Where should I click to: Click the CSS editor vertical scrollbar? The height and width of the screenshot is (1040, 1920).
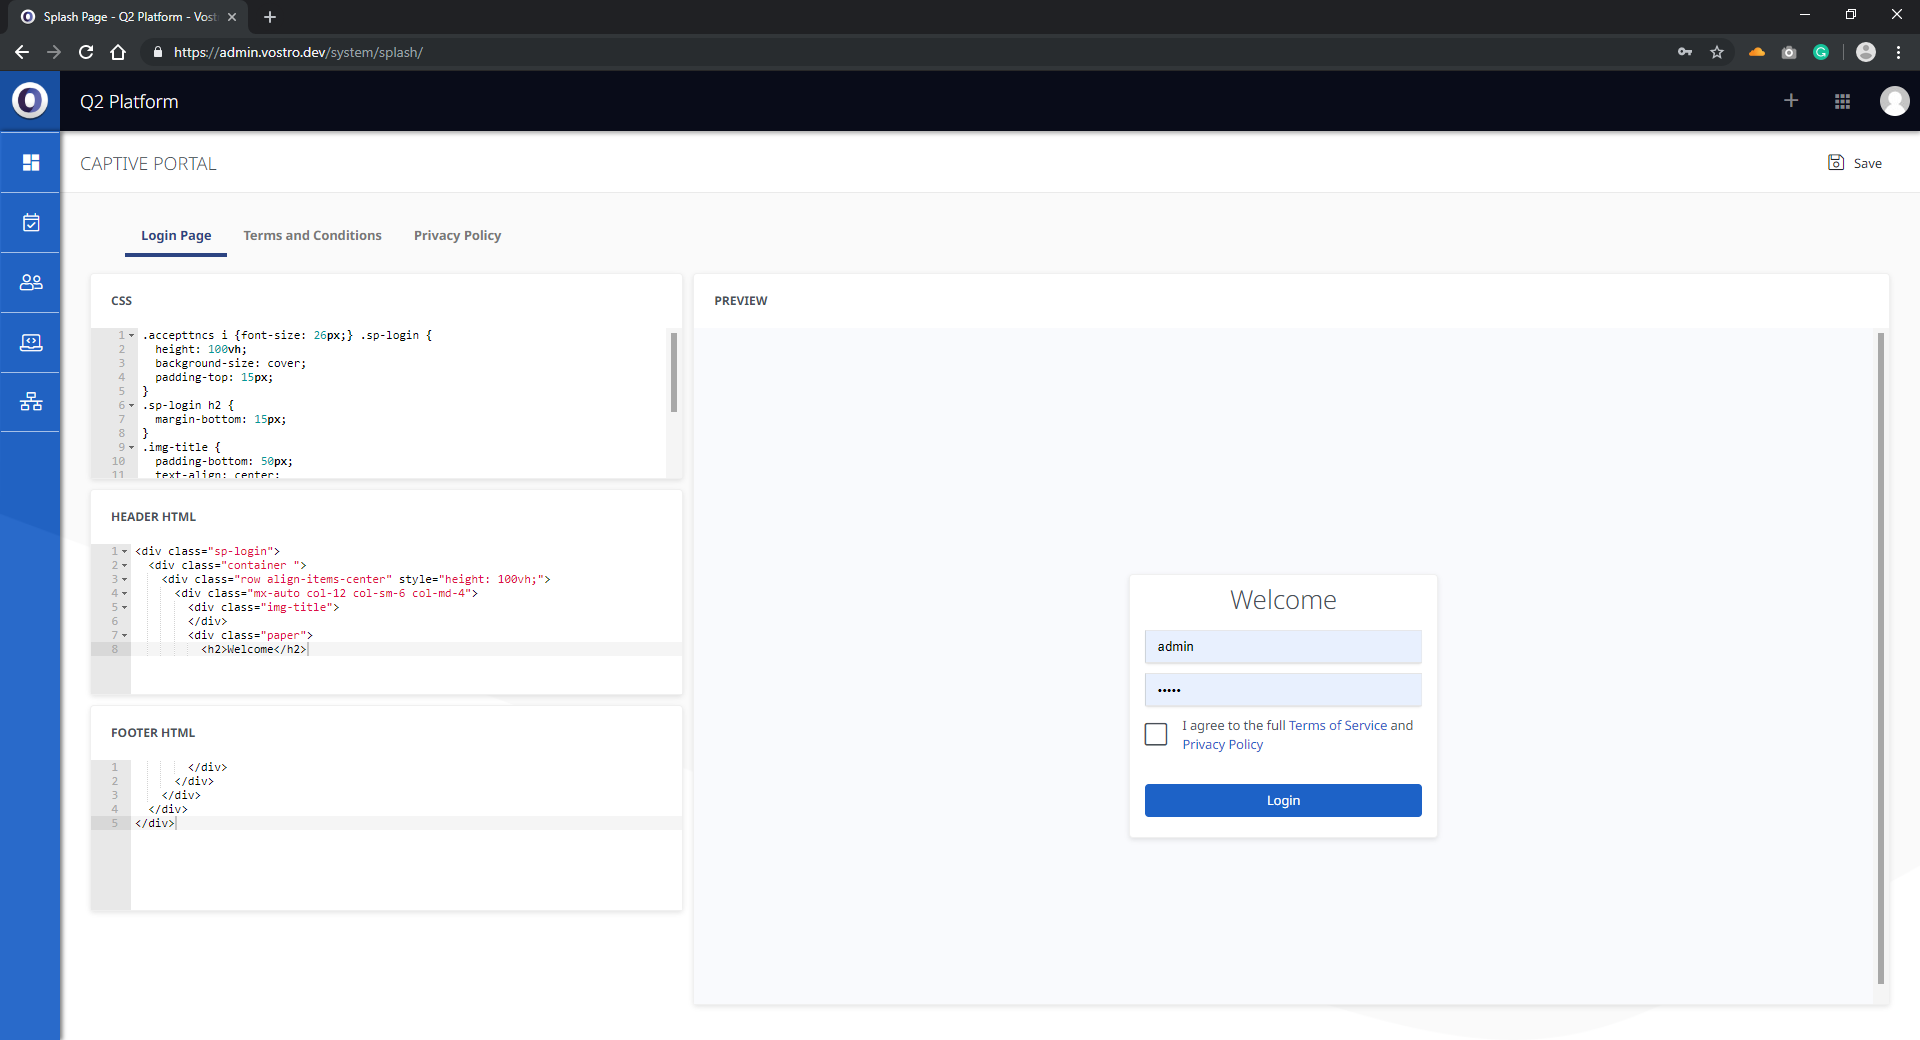674,372
